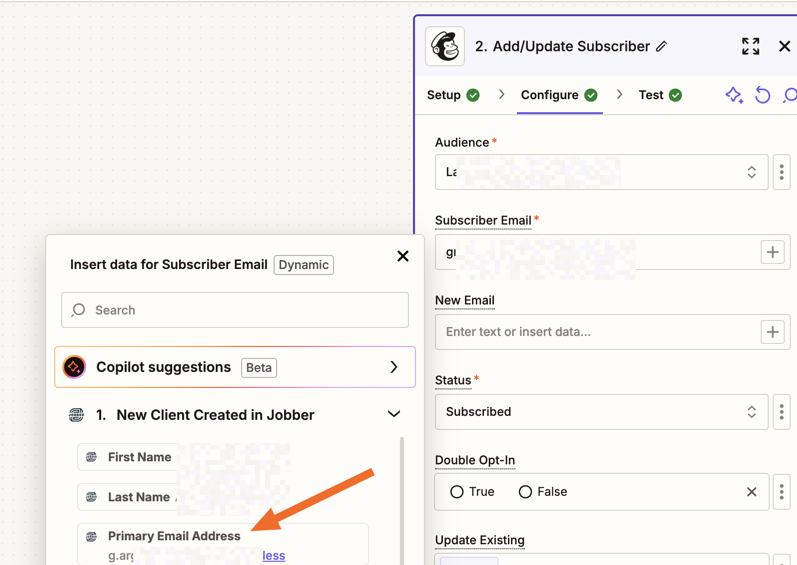Select the Last Name data field
The width and height of the screenshot is (797, 565).
point(183,497)
